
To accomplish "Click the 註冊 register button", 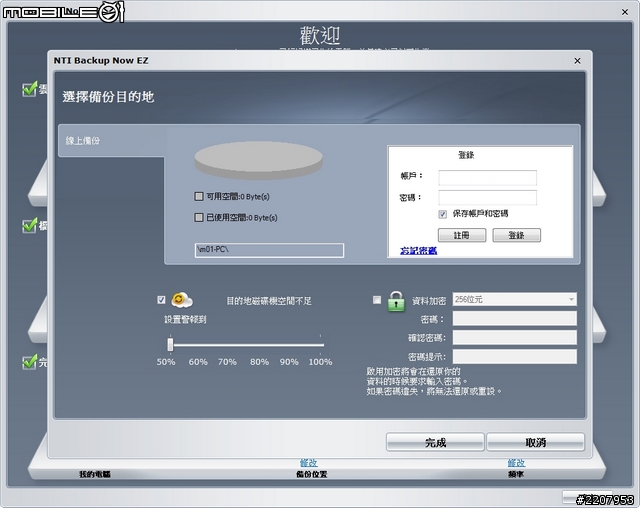I will pos(462,235).
